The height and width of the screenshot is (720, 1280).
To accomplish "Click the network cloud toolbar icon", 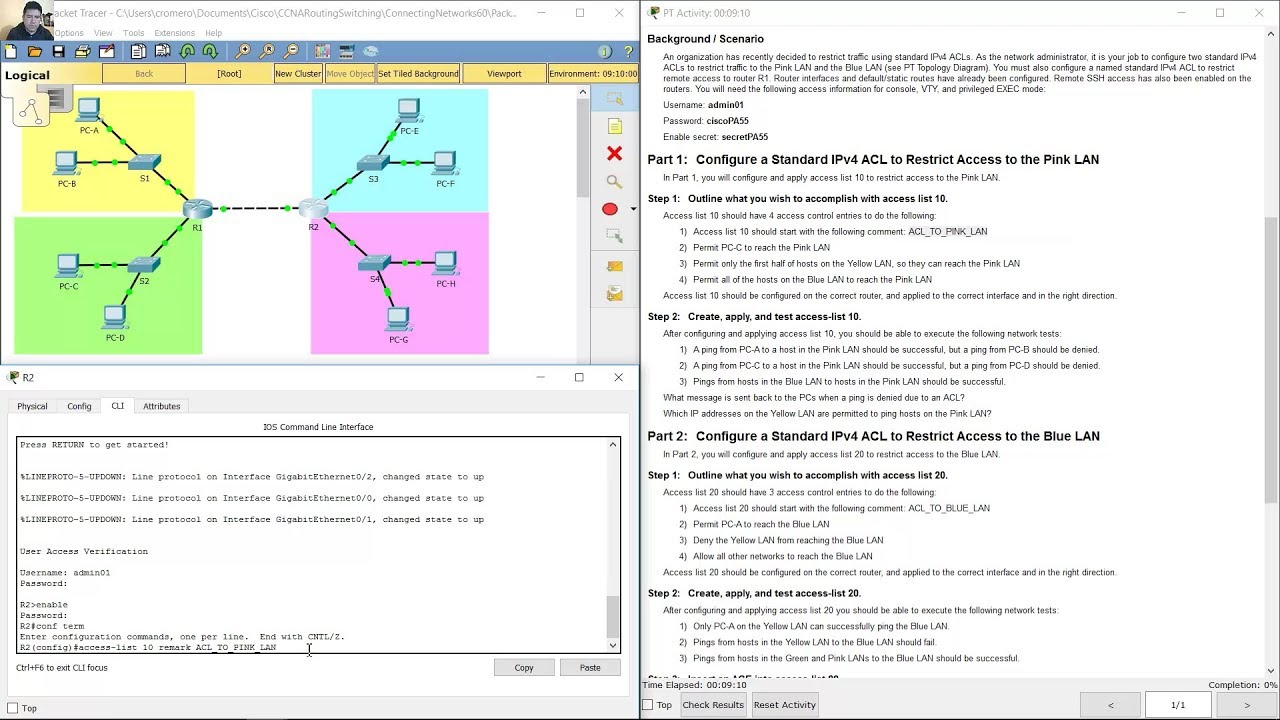I will pos(371,51).
